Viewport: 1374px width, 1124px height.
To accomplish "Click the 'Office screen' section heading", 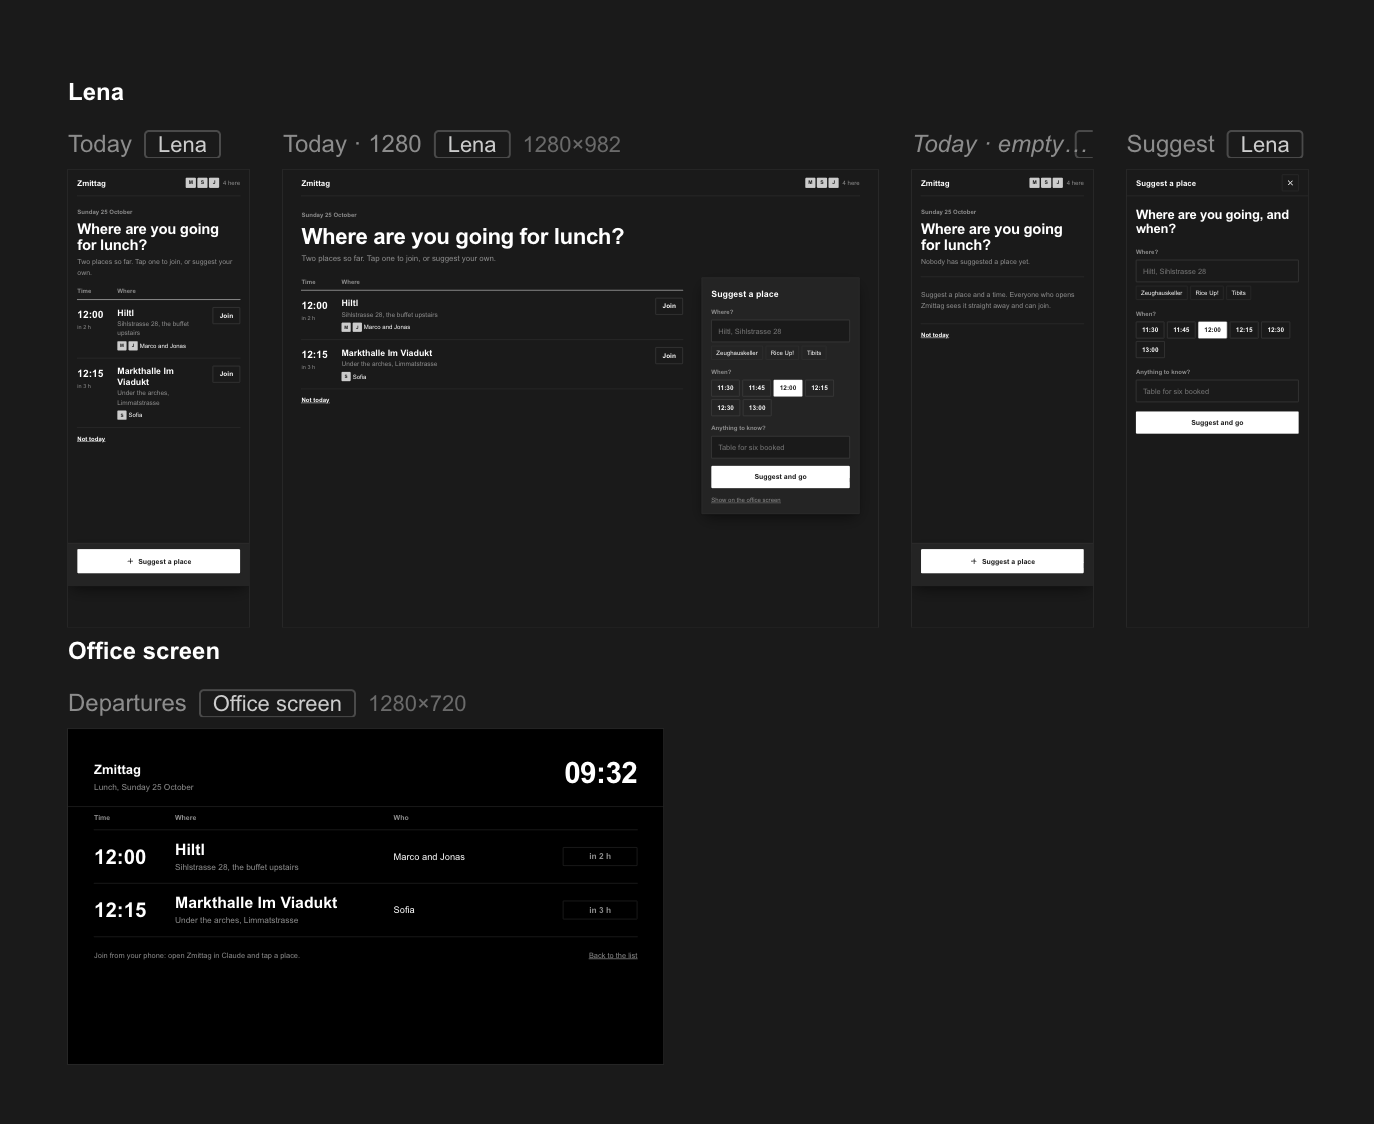I will click(x=144, y=651).
